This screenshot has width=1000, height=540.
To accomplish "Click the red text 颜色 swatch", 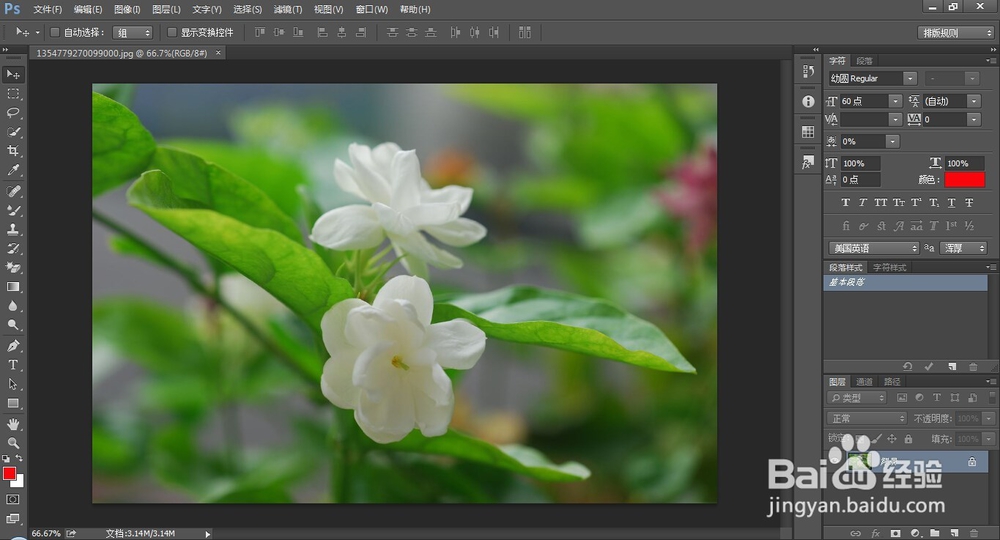I will tap(964, 180).
